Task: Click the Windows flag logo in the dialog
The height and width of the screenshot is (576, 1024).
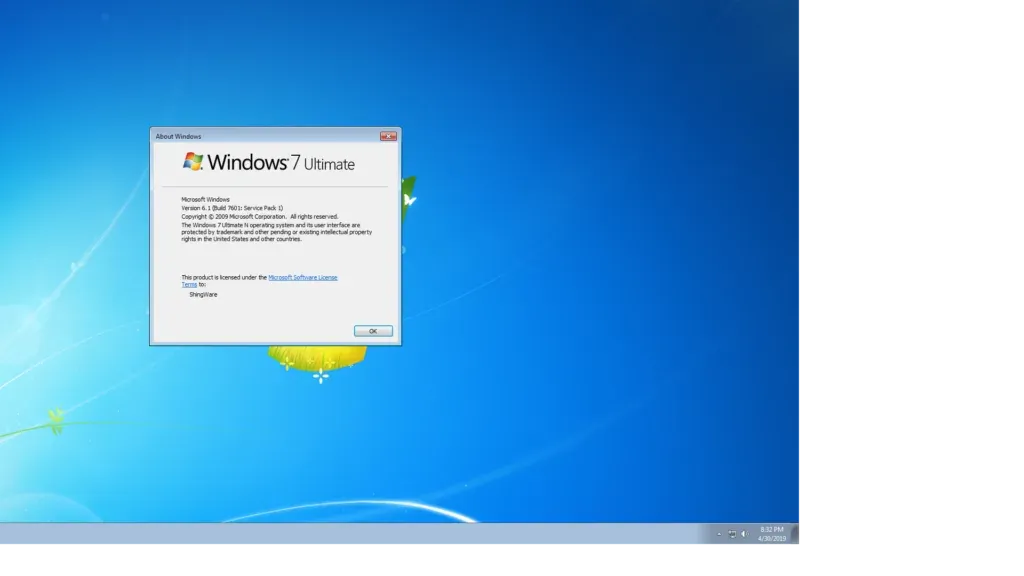Action: click(193, 161)
